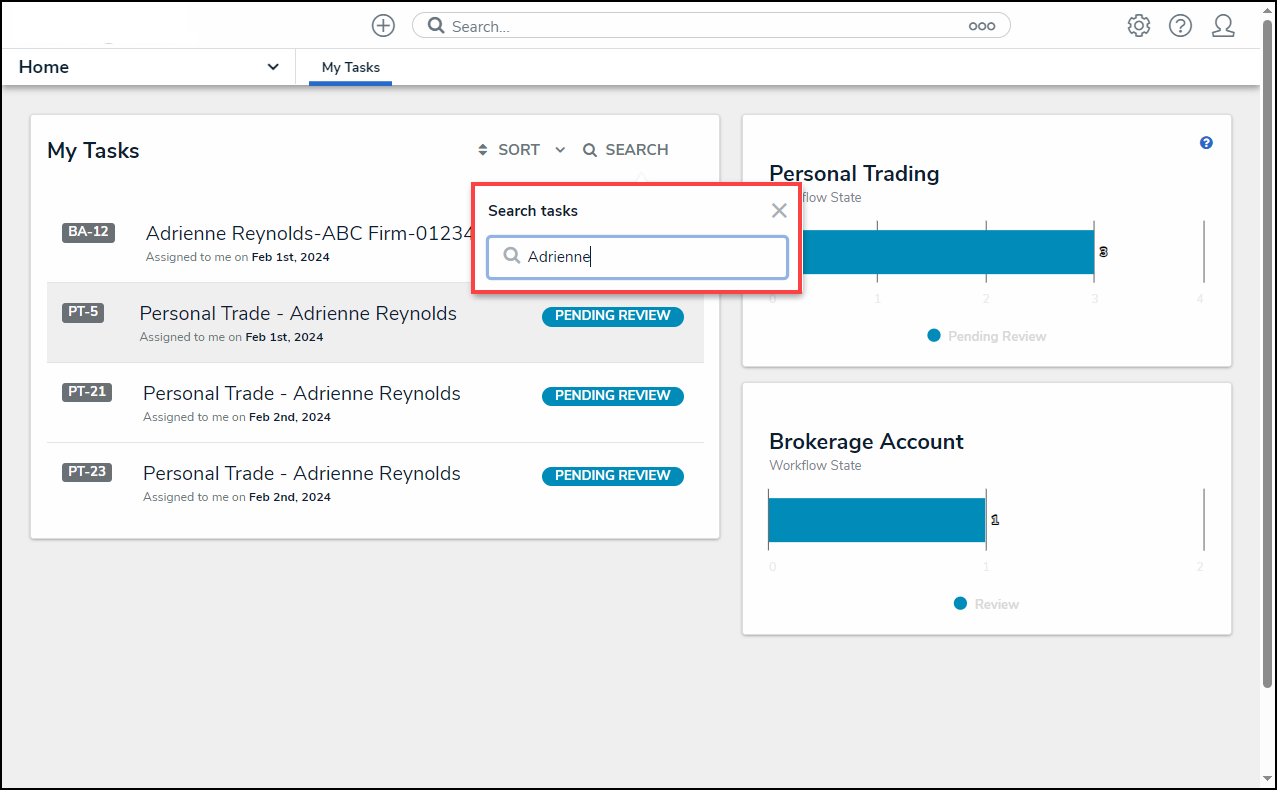Viewport: 1277px width, 790px height.
Task: Select the PT-23 Pending Review badge
Action: 612,476
